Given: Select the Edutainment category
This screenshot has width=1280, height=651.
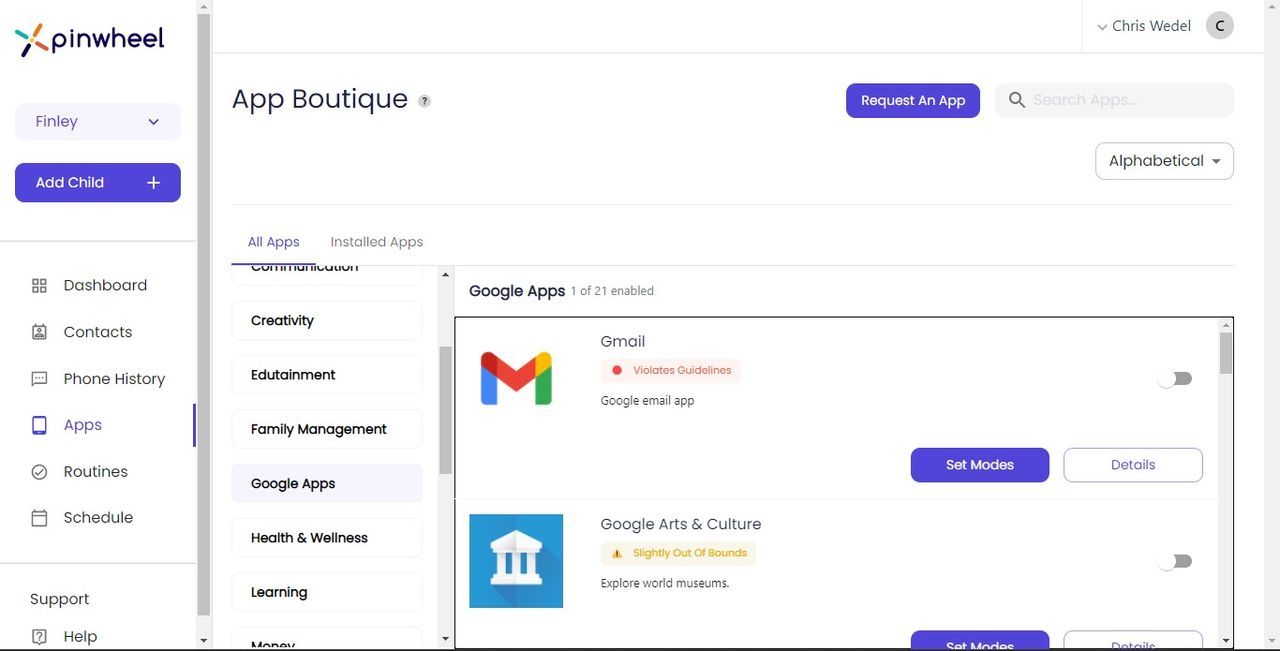Looking at the screenshot, I should 327,375.
